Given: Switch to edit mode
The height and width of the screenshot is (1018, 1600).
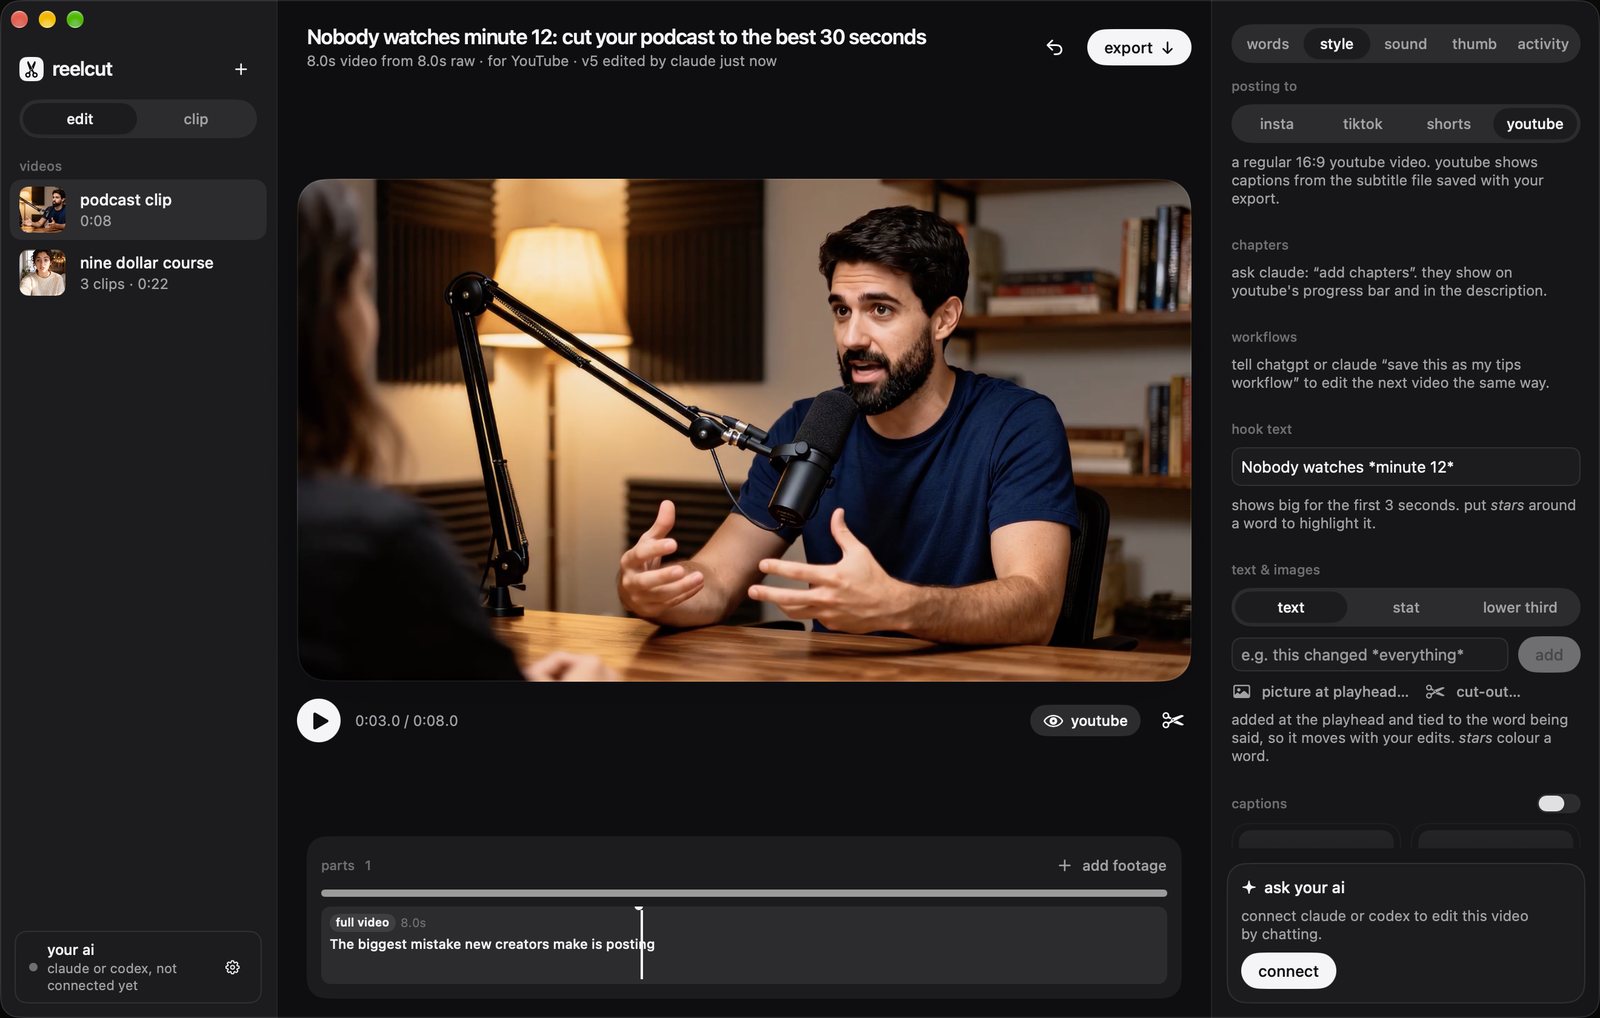Looking at the screenshot, I should pyautogui.click(x=79, y=119).
